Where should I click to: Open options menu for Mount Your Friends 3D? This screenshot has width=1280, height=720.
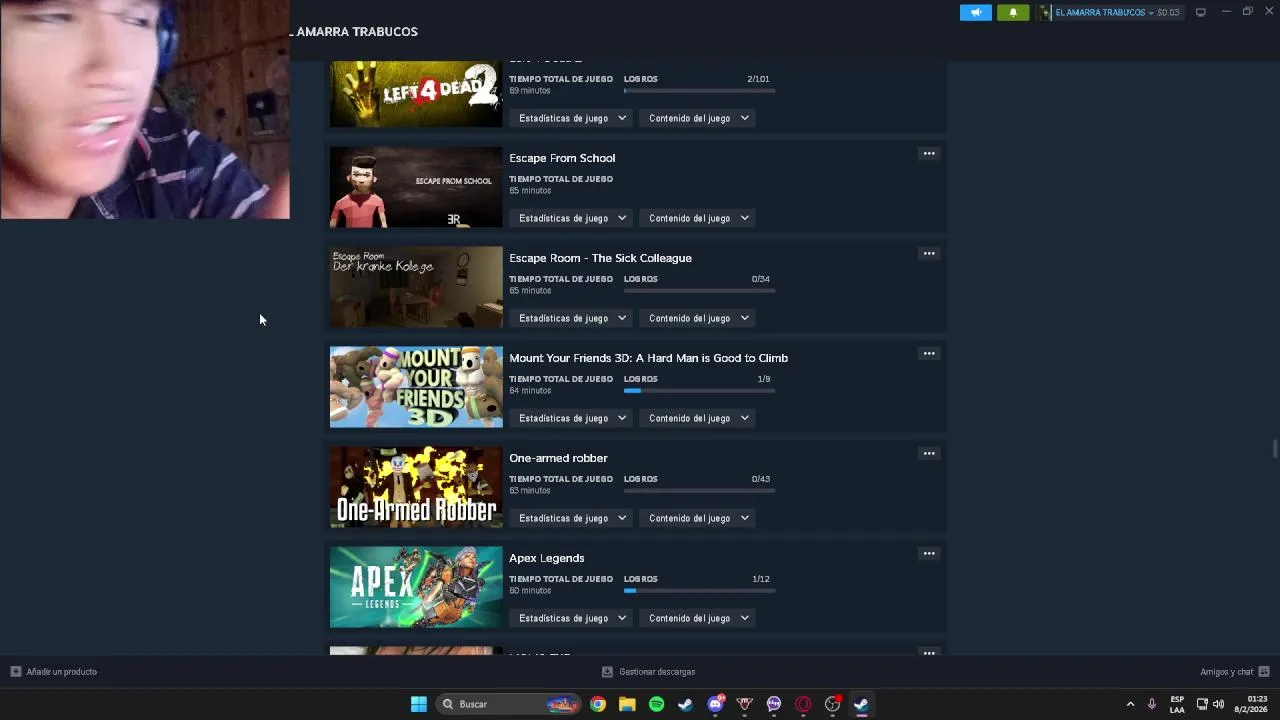[929, 353]
